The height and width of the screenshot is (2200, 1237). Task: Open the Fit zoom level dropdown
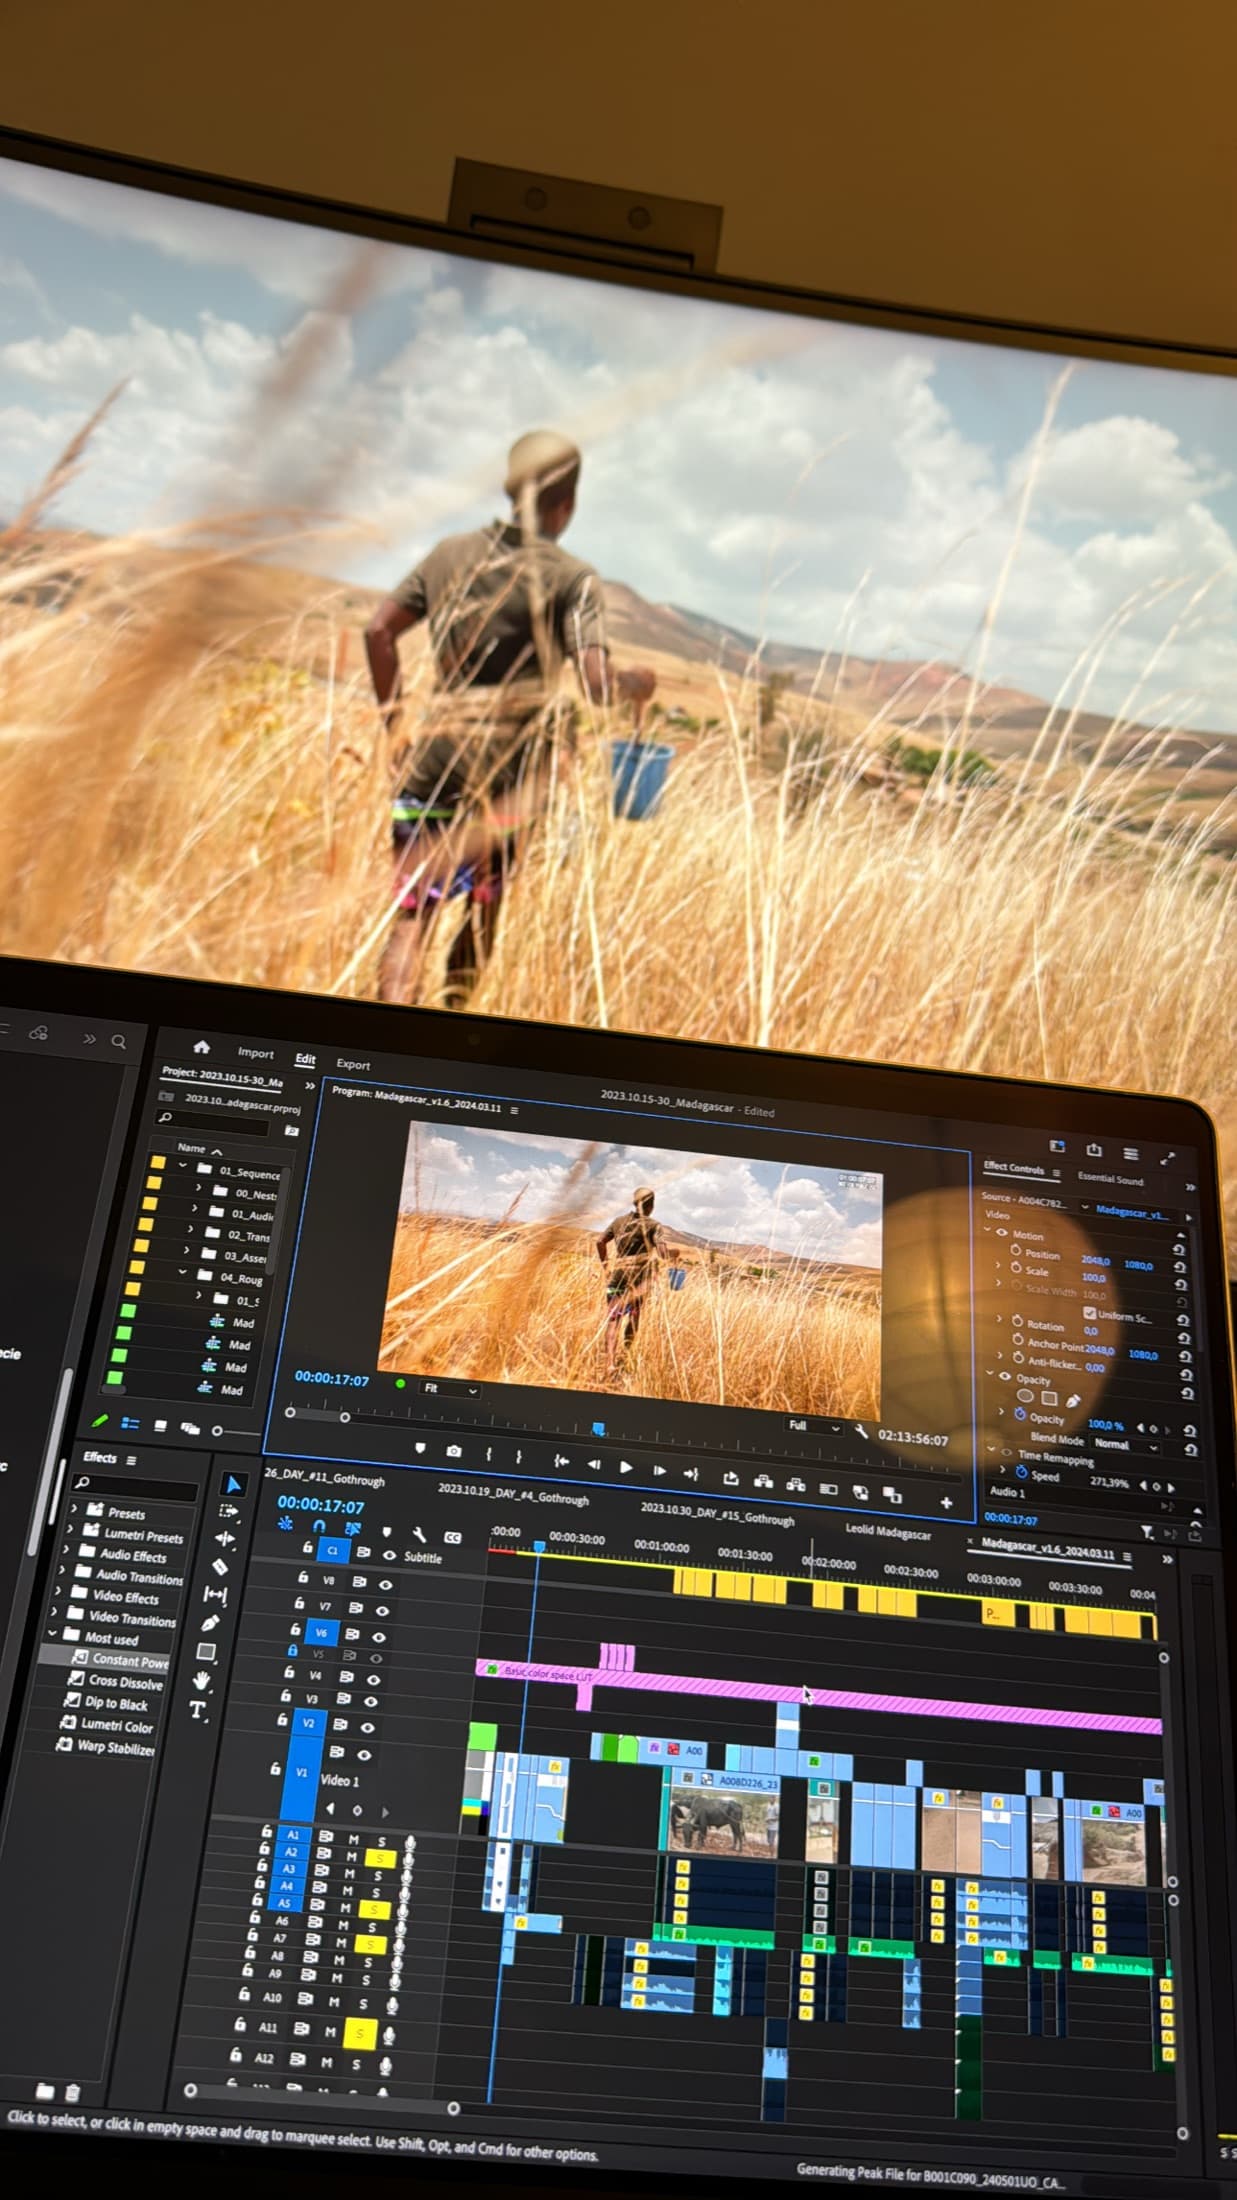click(449, 1388)
